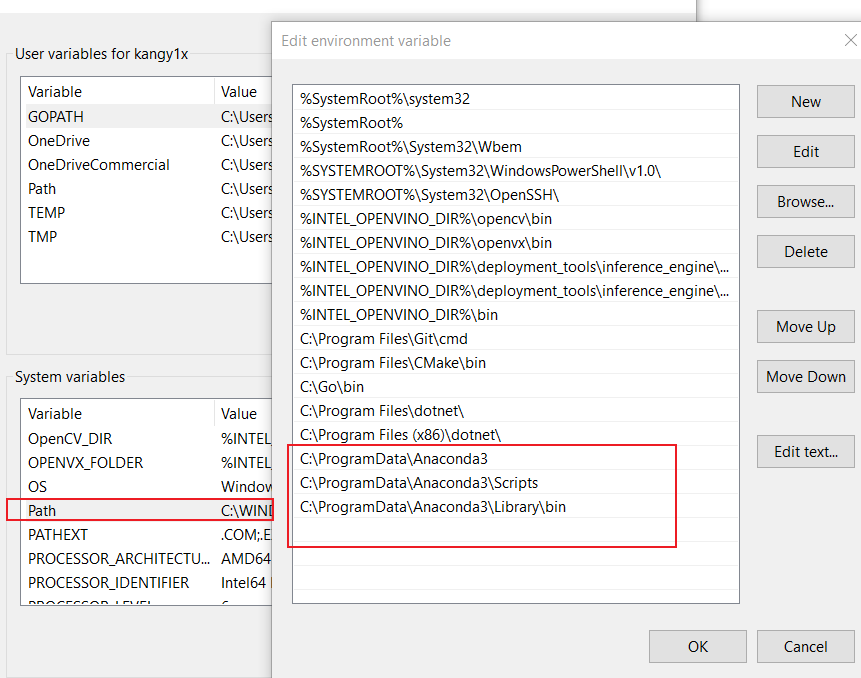Select the C:\Program Files\Git\cmd entry
Image resolution: width=861 pixels, height=678 pixels.
coord(516,339)
